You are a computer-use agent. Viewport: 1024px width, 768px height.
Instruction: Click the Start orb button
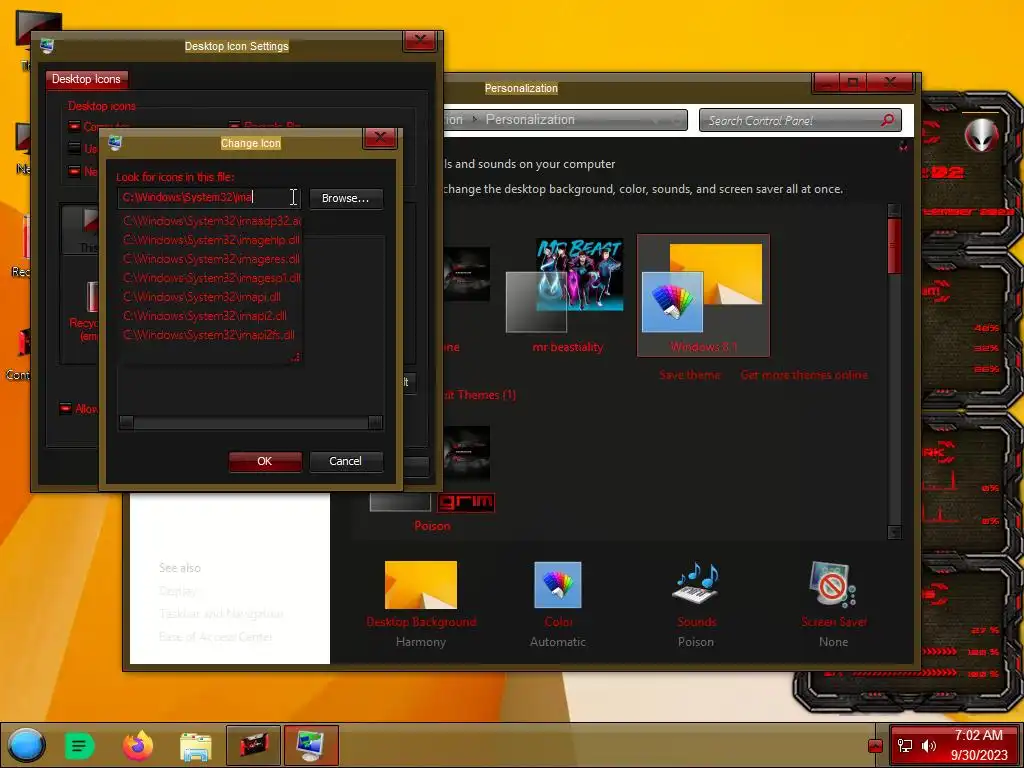[27, 745]
